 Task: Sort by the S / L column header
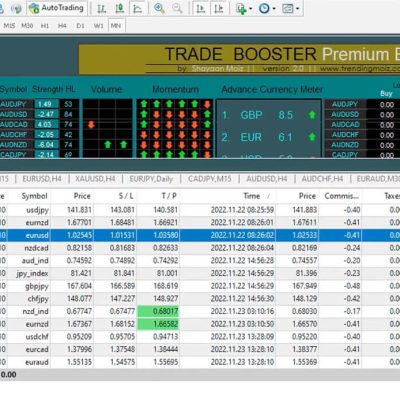[126, 196]
